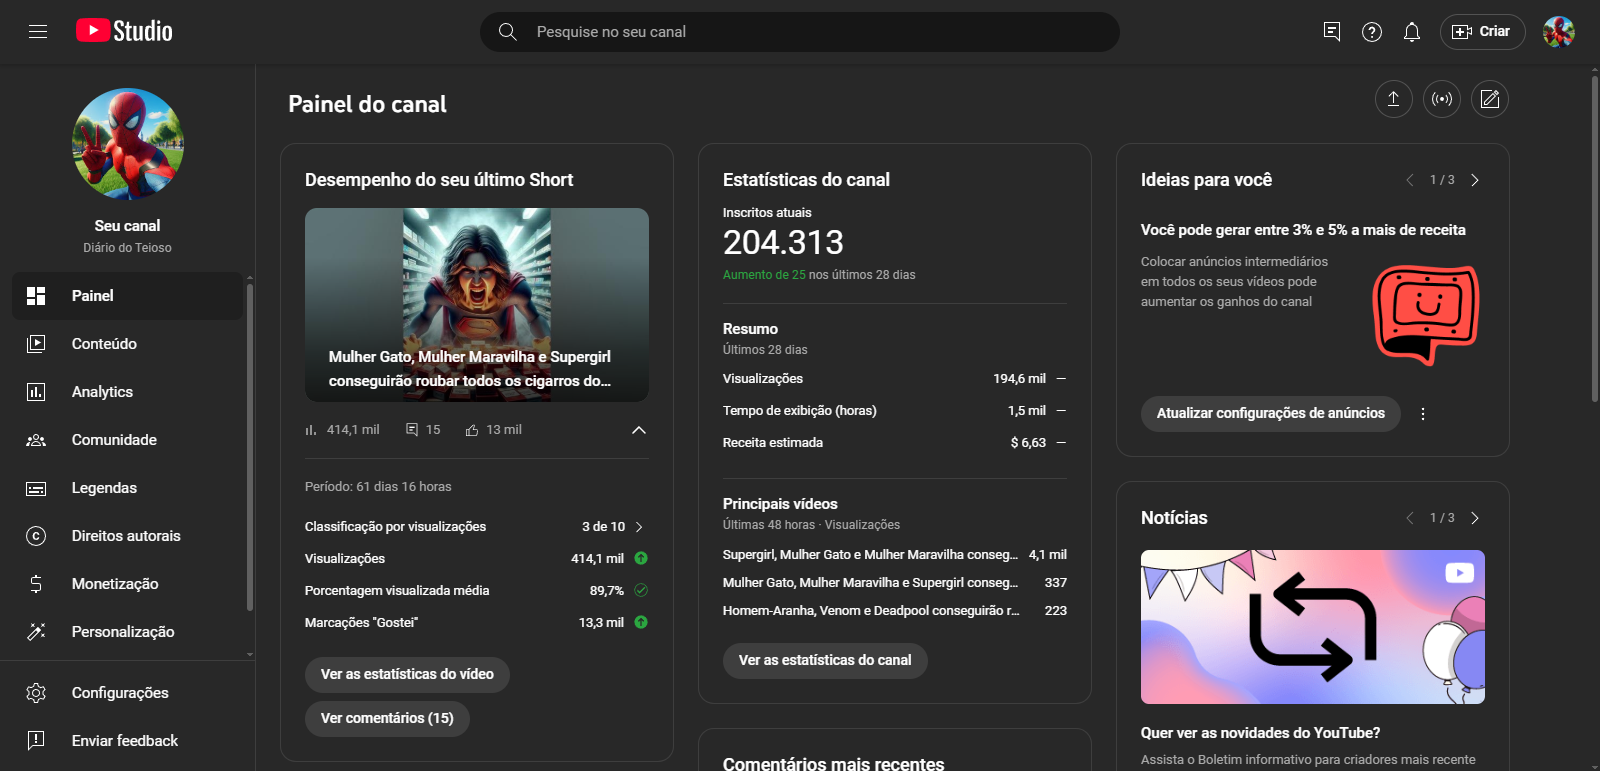Click the Short's views bar icon (414,1 mil)
Image resolution: width=1600 pixels, height=771 pixels.
311,430
